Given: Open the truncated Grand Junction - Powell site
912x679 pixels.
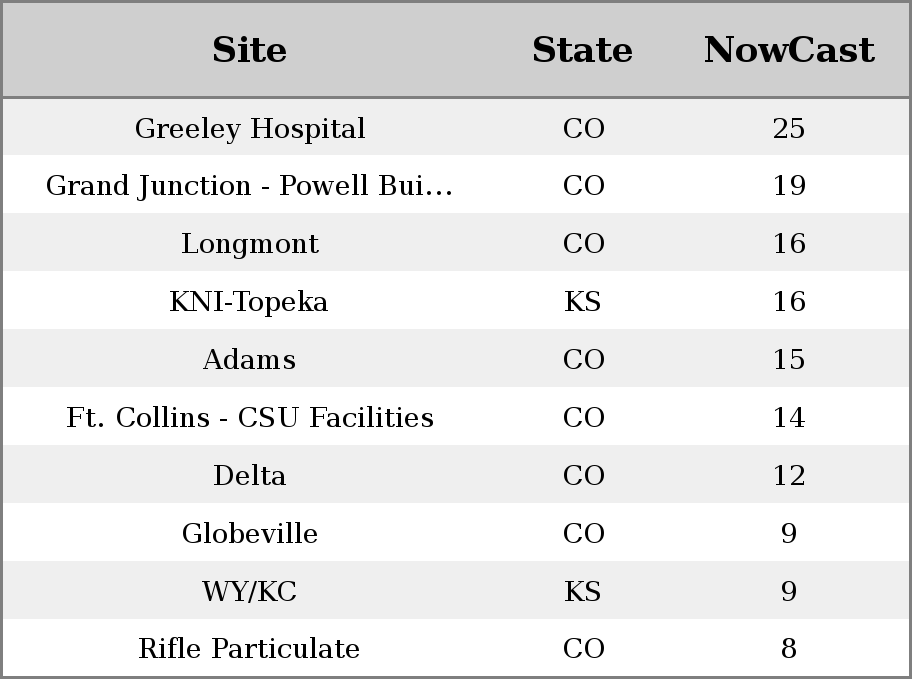Looking at the screenshot, I should [x=250, y=186].
